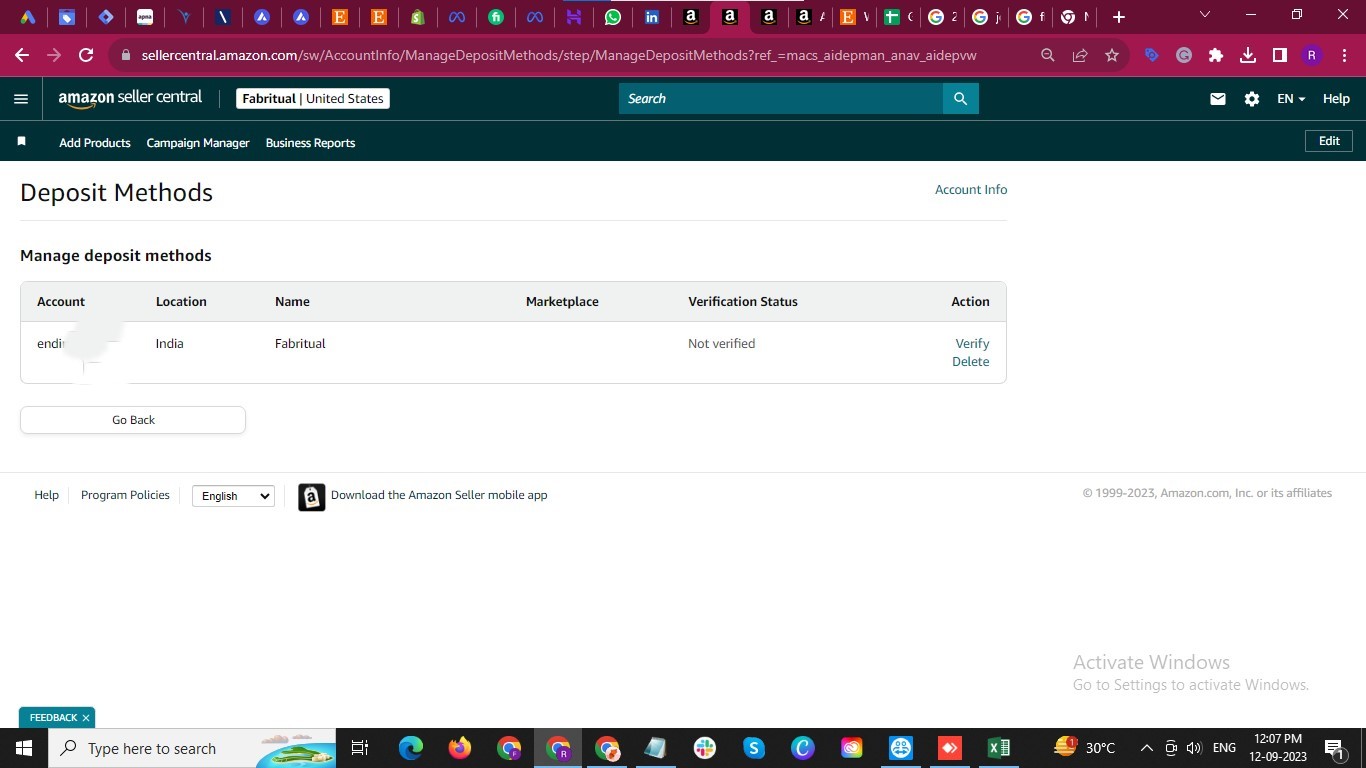The width and height of the screenshot is (1366, 768).
Task: Open the notification center icon
Action: pos(1334,748)
